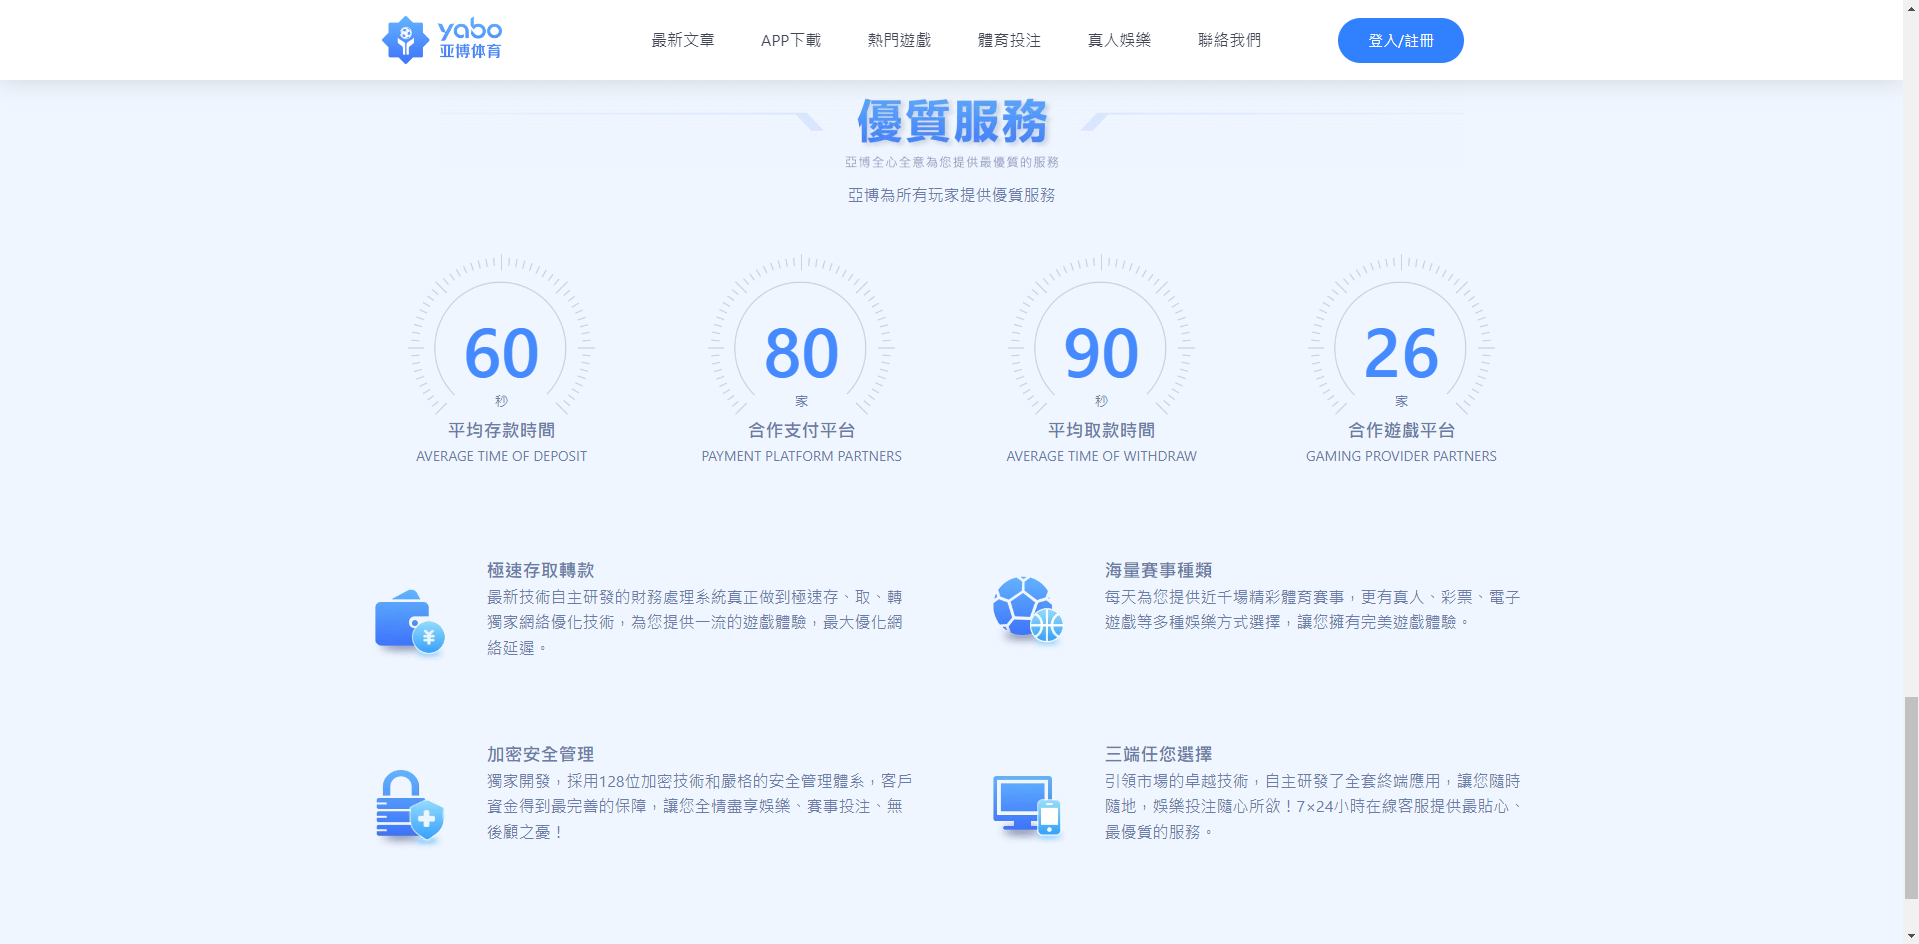Click the wallet icon for fast deposits
1919x944 pixels.
410,622
